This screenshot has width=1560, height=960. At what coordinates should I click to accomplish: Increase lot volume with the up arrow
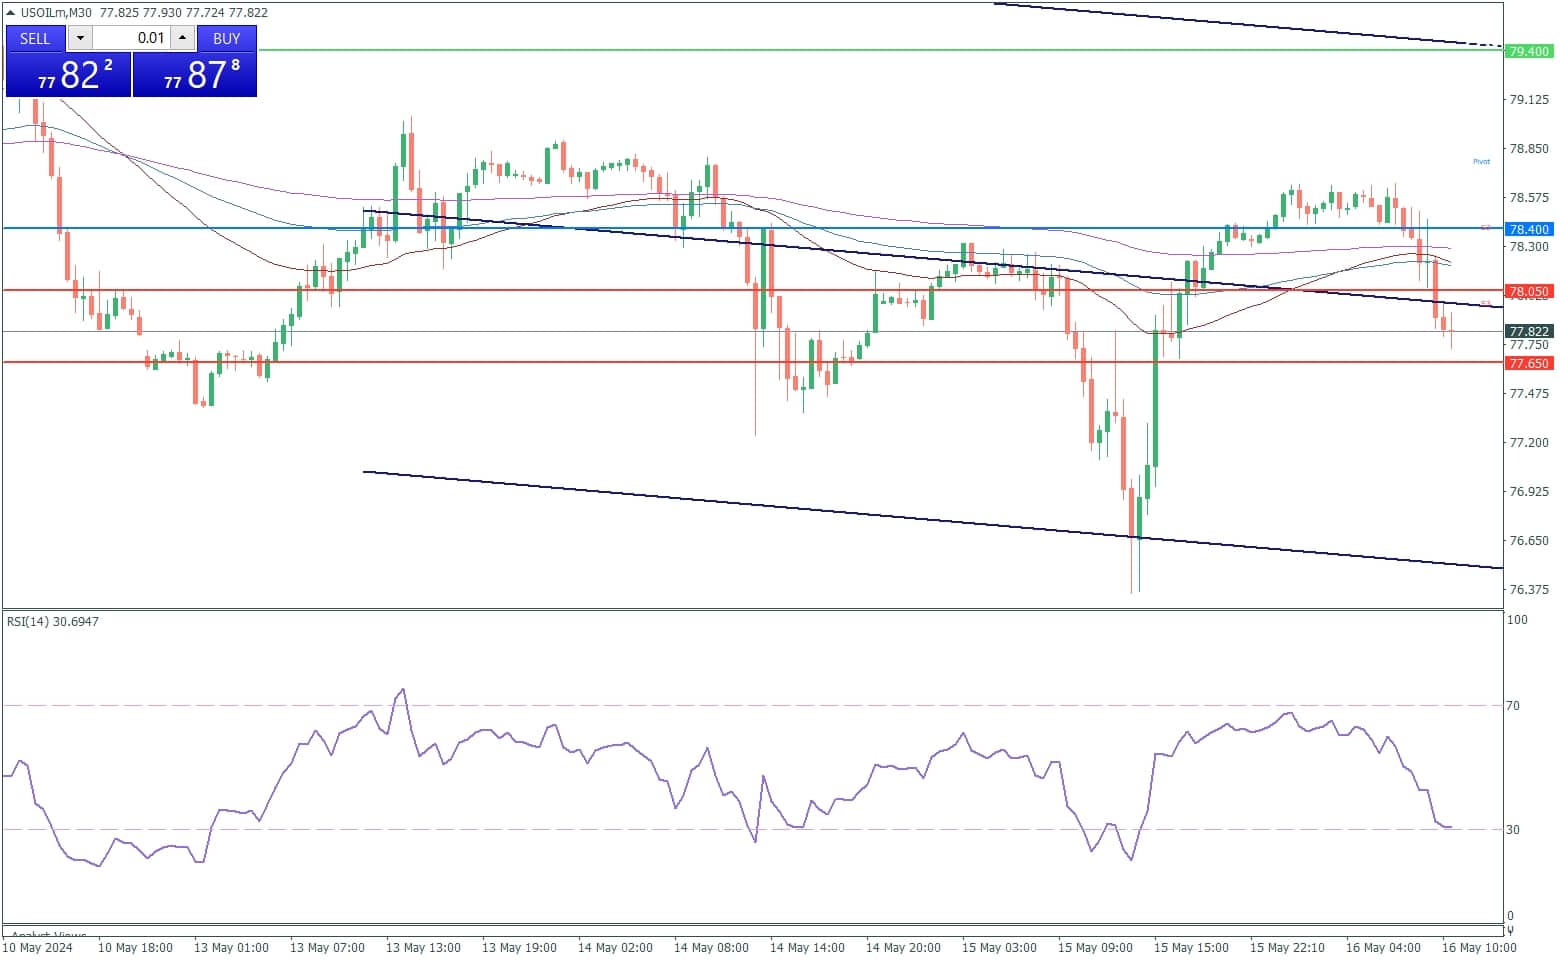(182, 38)
